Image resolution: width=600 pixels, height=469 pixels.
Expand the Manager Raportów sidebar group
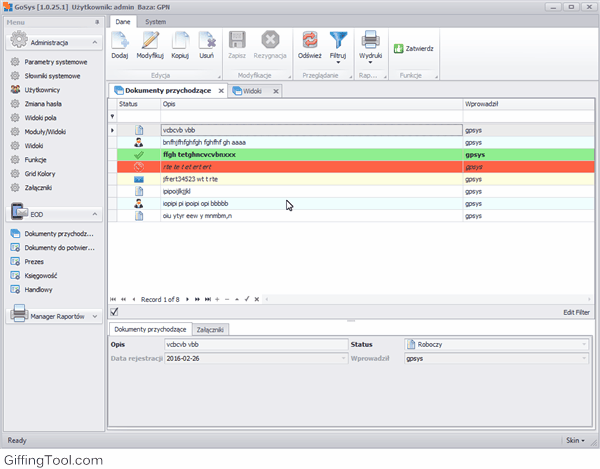[x=97, y=315]
